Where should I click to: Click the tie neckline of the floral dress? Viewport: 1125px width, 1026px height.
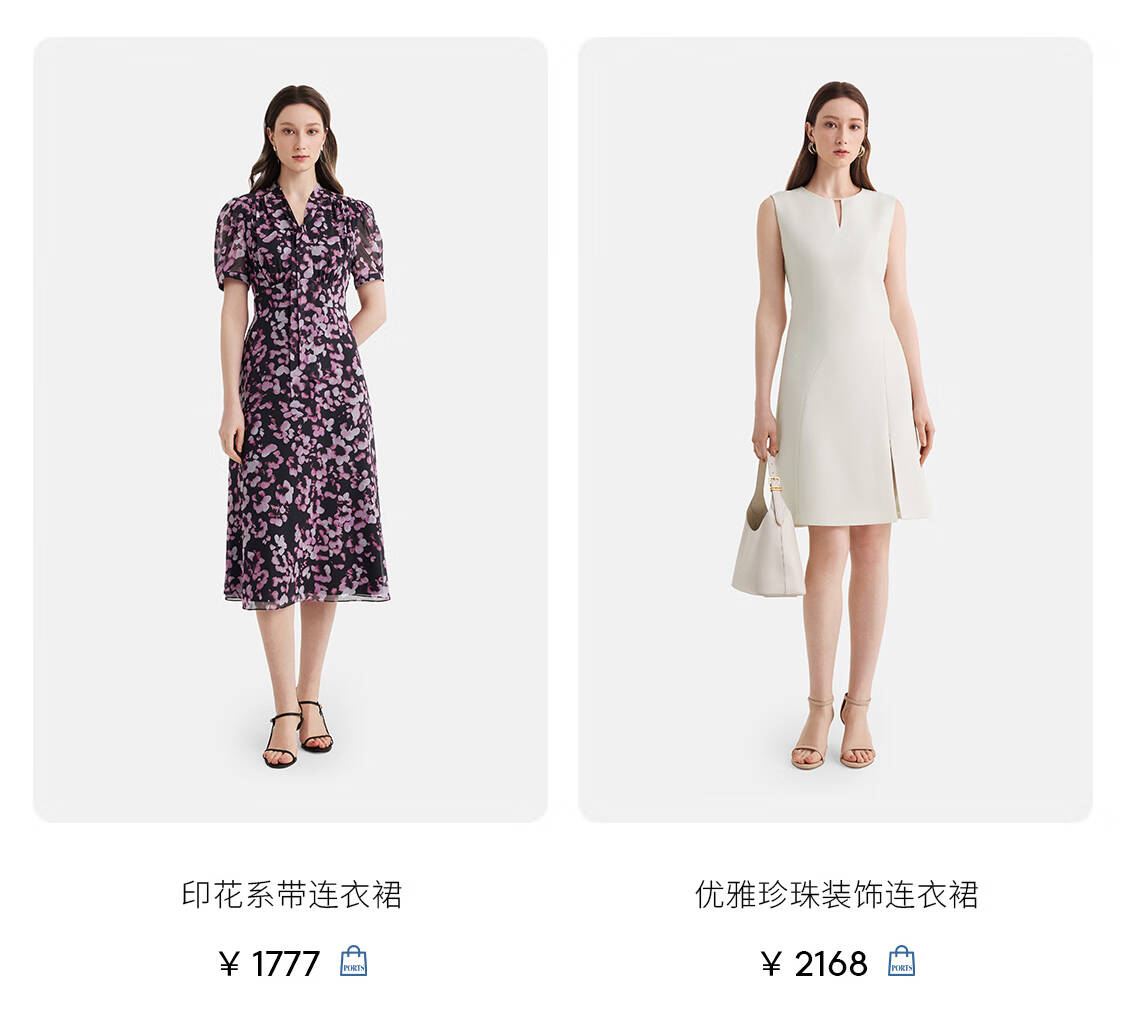click(x=298, y=215)
